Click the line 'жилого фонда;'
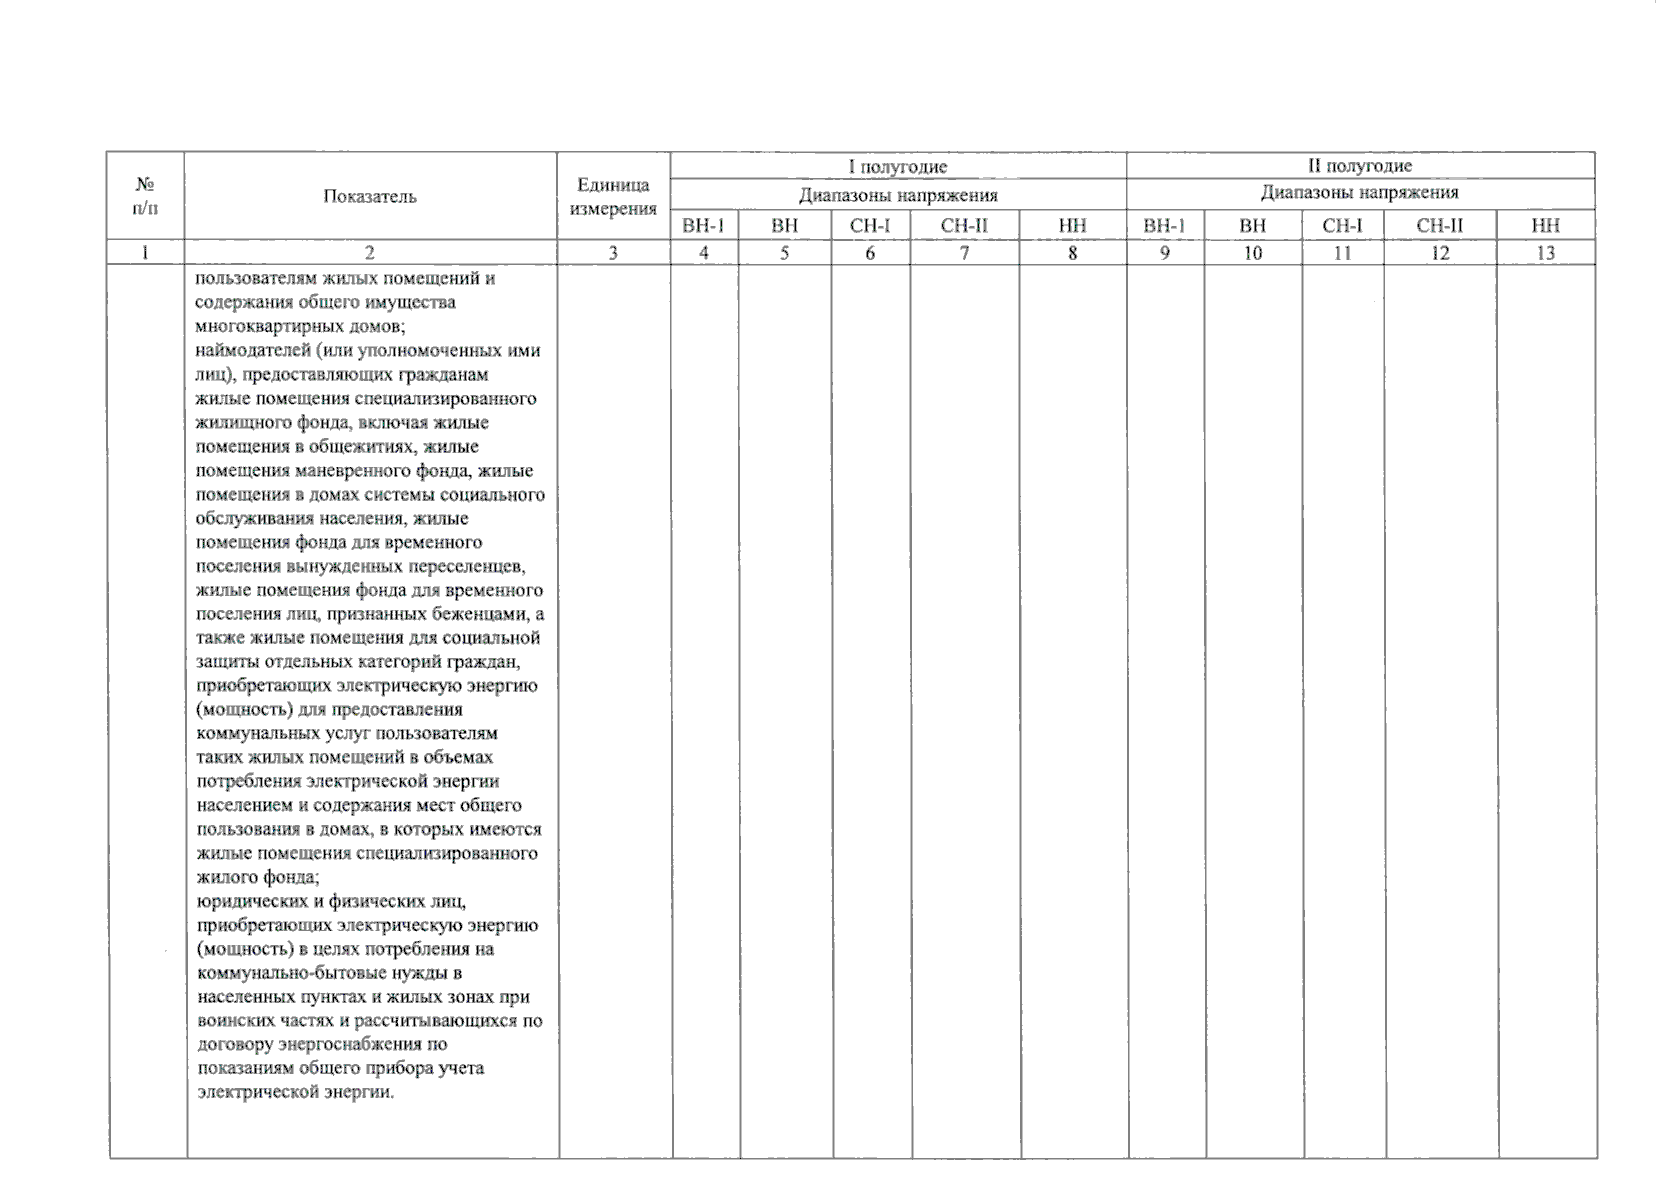The width and height of the screenshot is (1656, 1200). click(x=258, y=877)
